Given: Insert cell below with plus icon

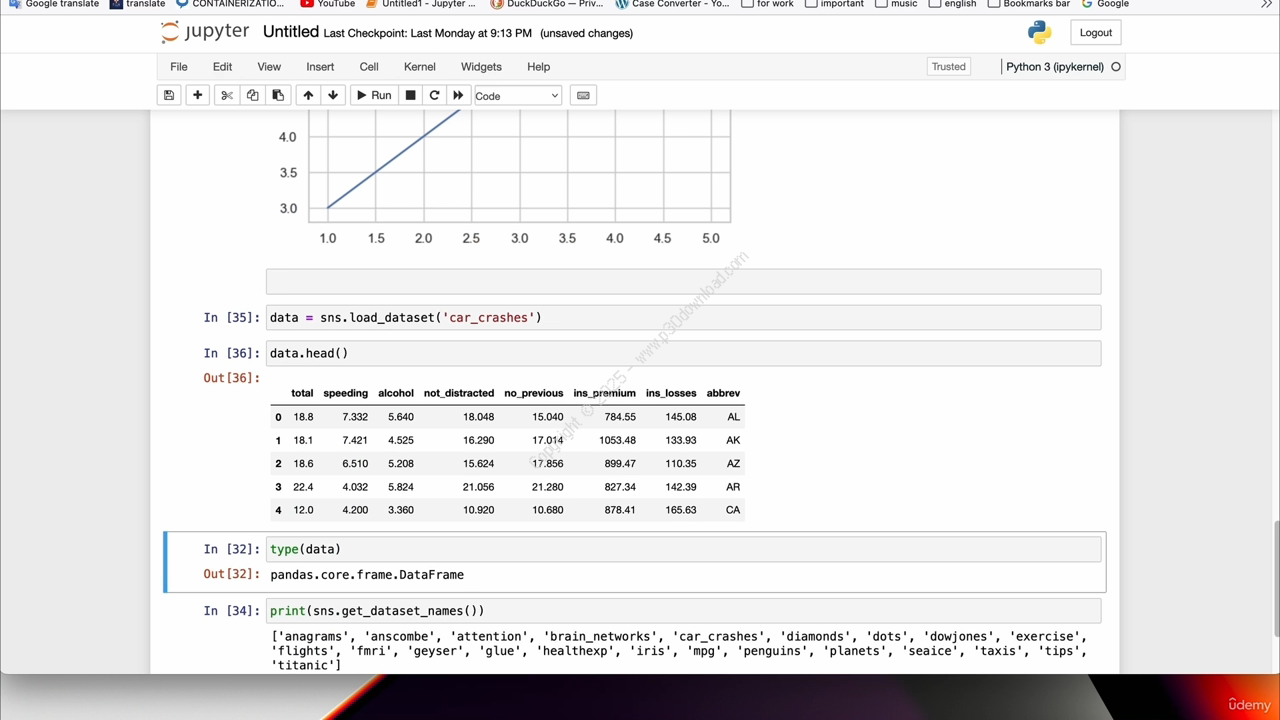Looking at the screenshot, I should tap(197, 96).
